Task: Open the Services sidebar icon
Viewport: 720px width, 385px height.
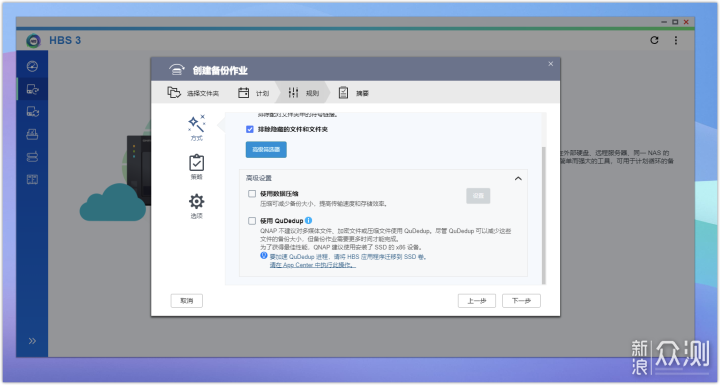Action: point(32,179)
